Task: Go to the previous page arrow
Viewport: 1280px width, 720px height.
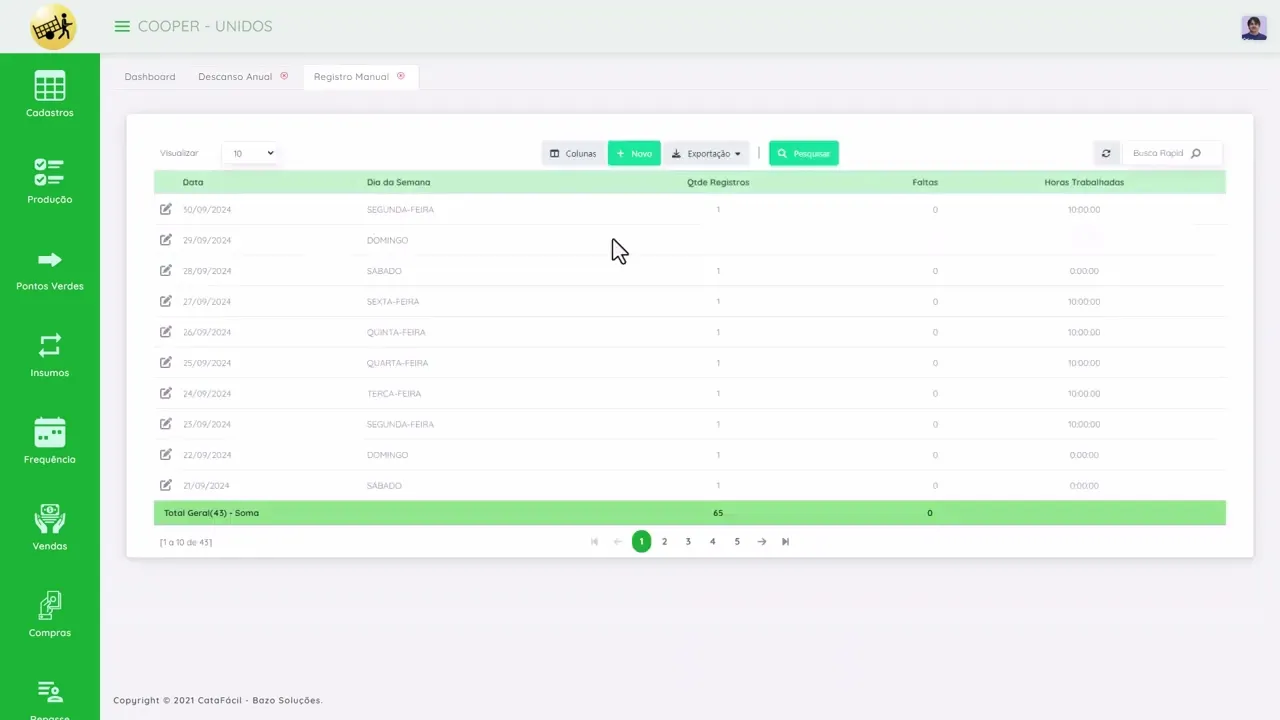Action: [x=617, y=541]
